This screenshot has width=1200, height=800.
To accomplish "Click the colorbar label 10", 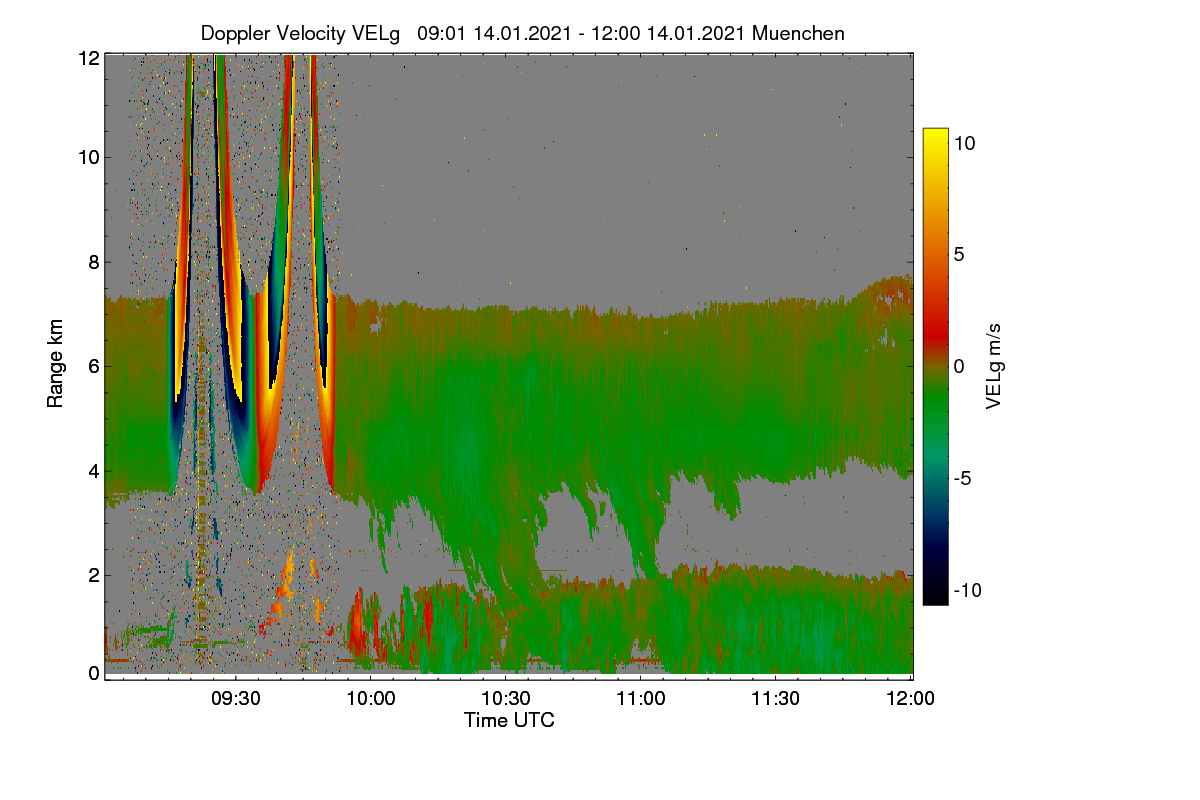I will tap(965, 143).
